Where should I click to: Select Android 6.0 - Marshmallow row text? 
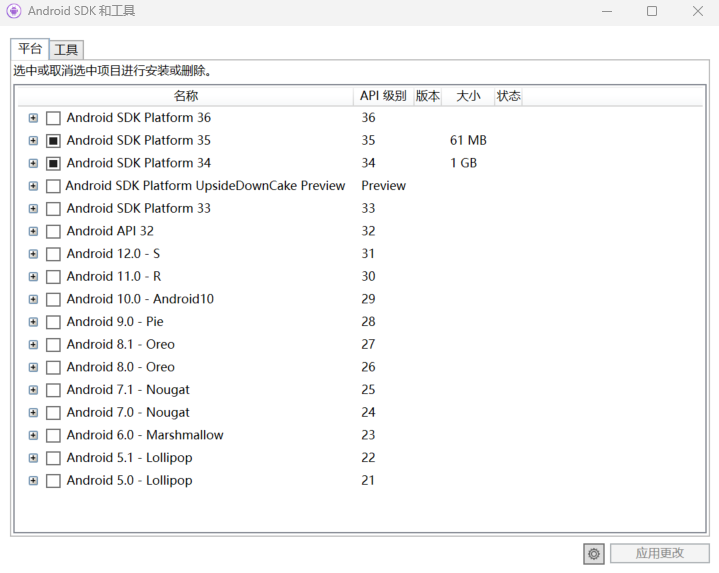pos(145,435)
